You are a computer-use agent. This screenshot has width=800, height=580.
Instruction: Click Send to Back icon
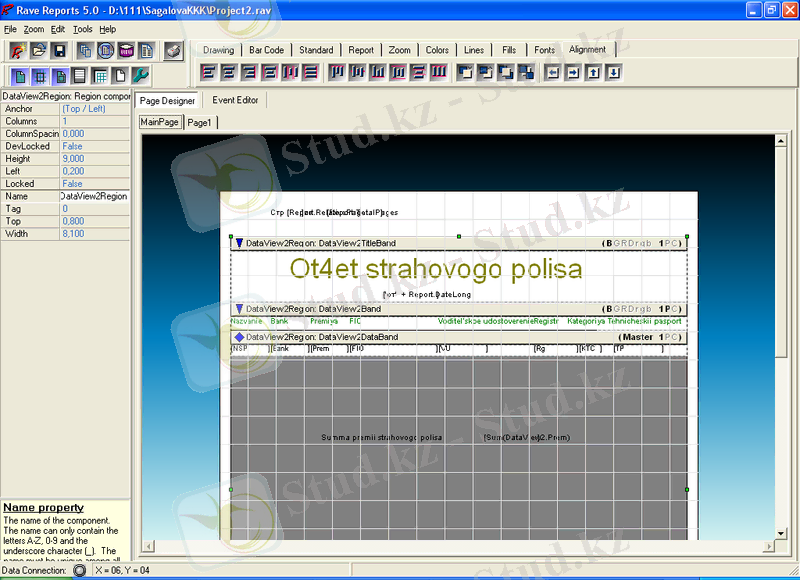point(526,72)
